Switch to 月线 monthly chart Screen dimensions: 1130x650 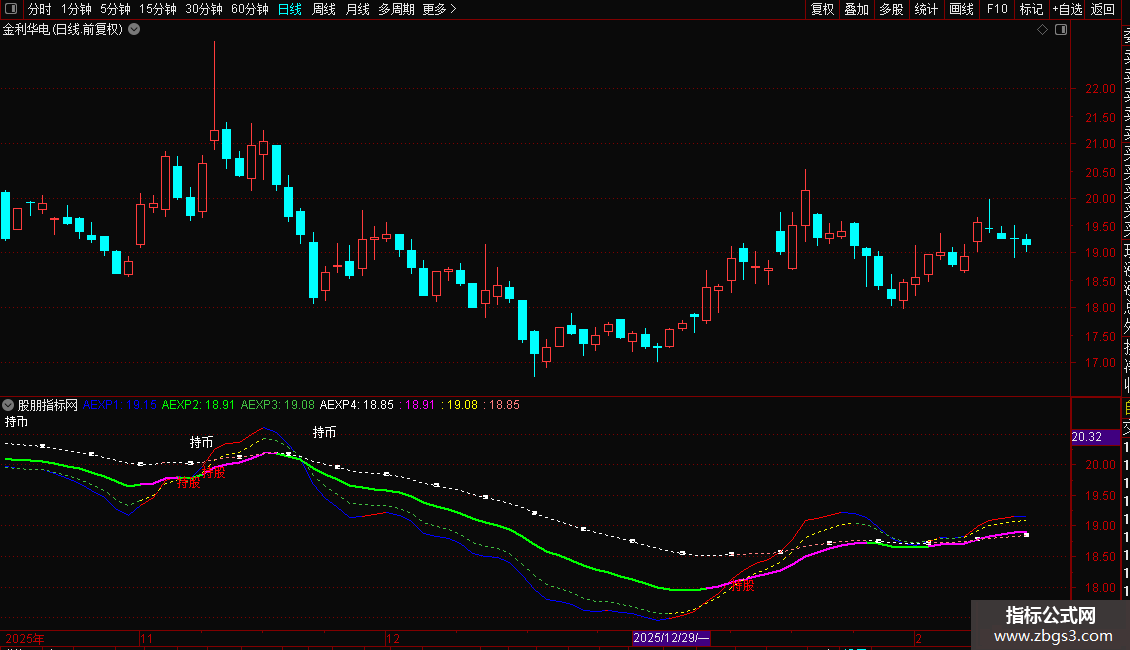point(357,9)
